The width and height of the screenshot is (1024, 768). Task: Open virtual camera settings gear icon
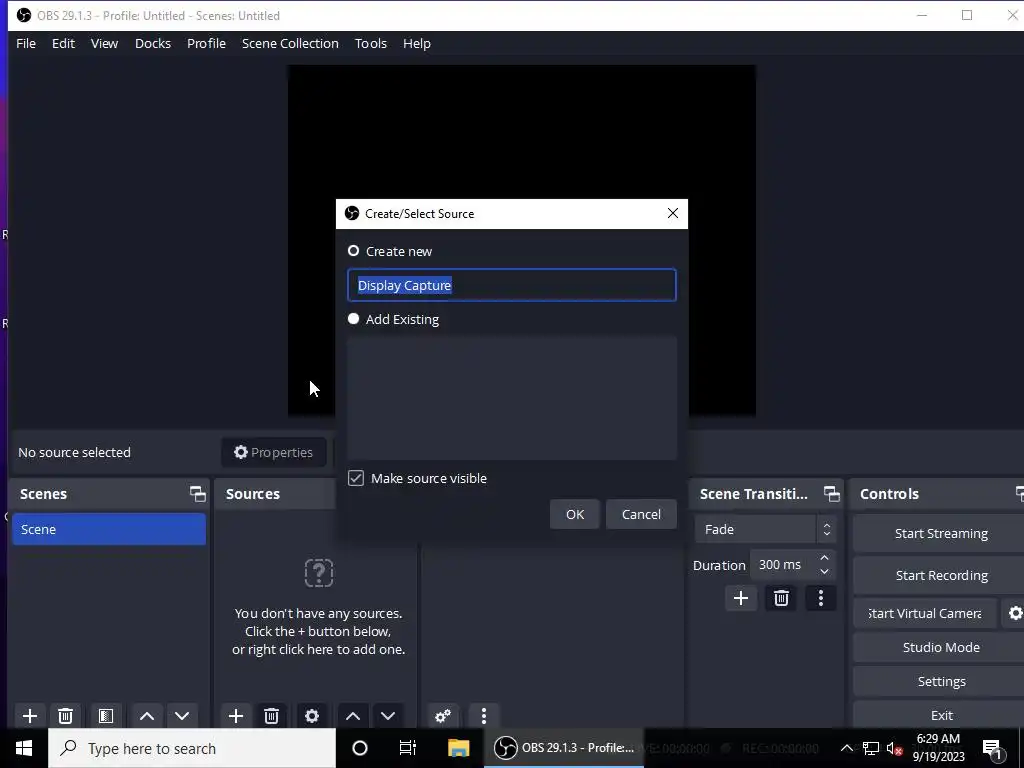tap(1014, 613)
